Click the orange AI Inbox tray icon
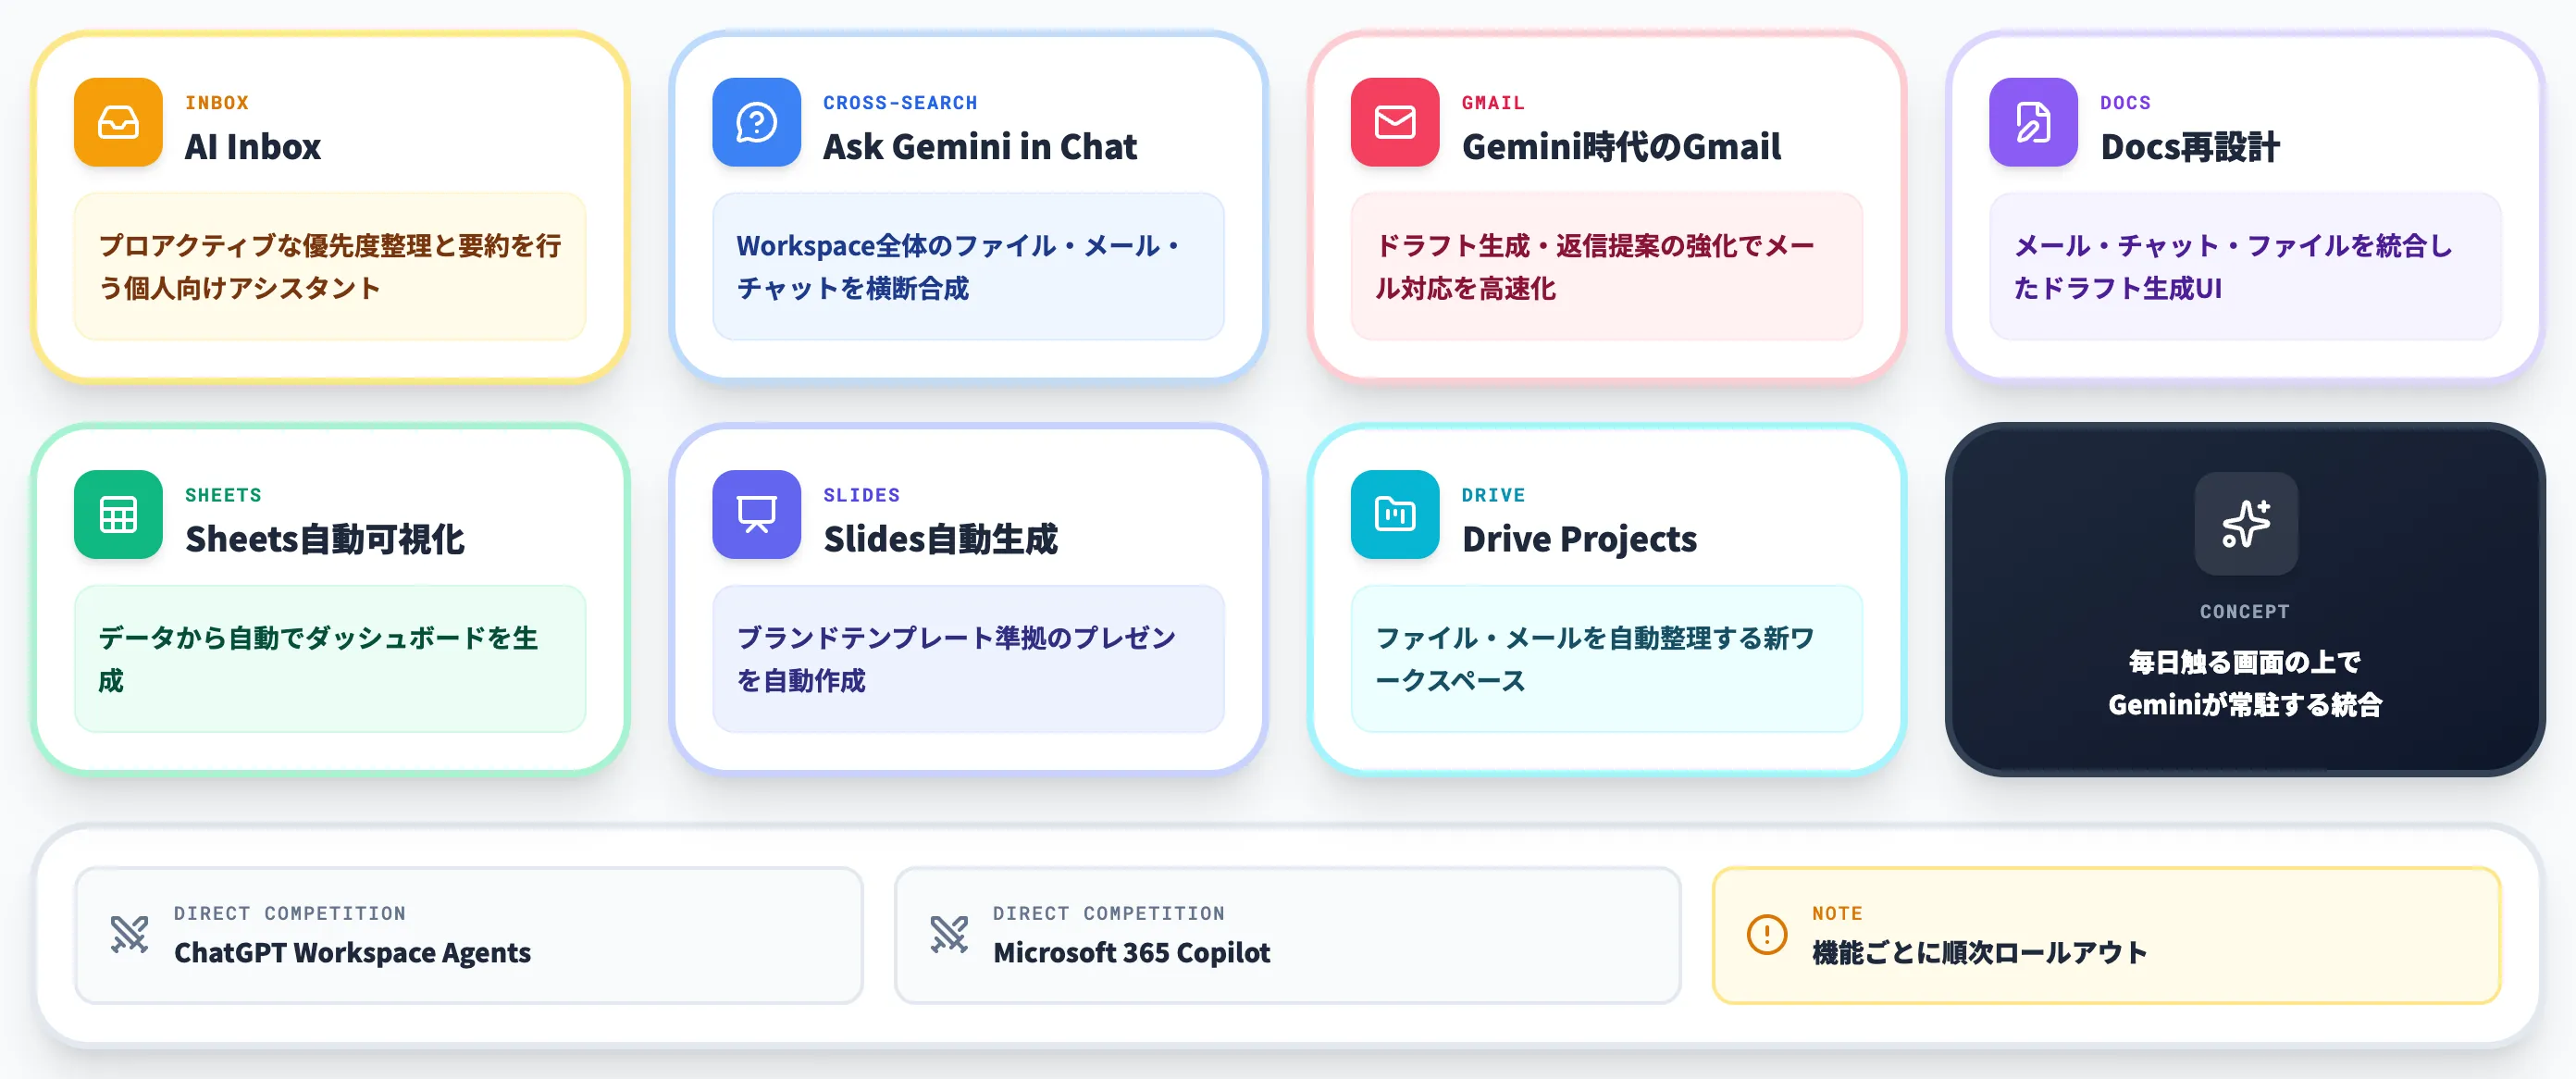Image resolution: width=2576 pixels, height=1079 pixels. coord(118,122)
